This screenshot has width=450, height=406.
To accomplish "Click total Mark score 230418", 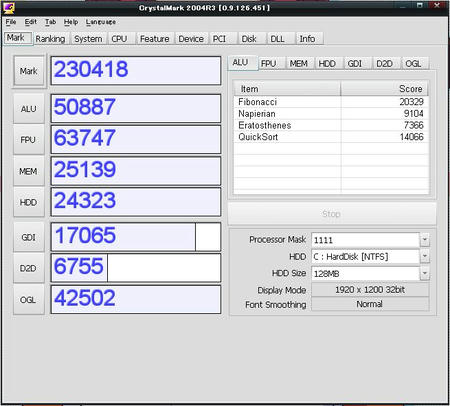I will click(x=136, y=71).
